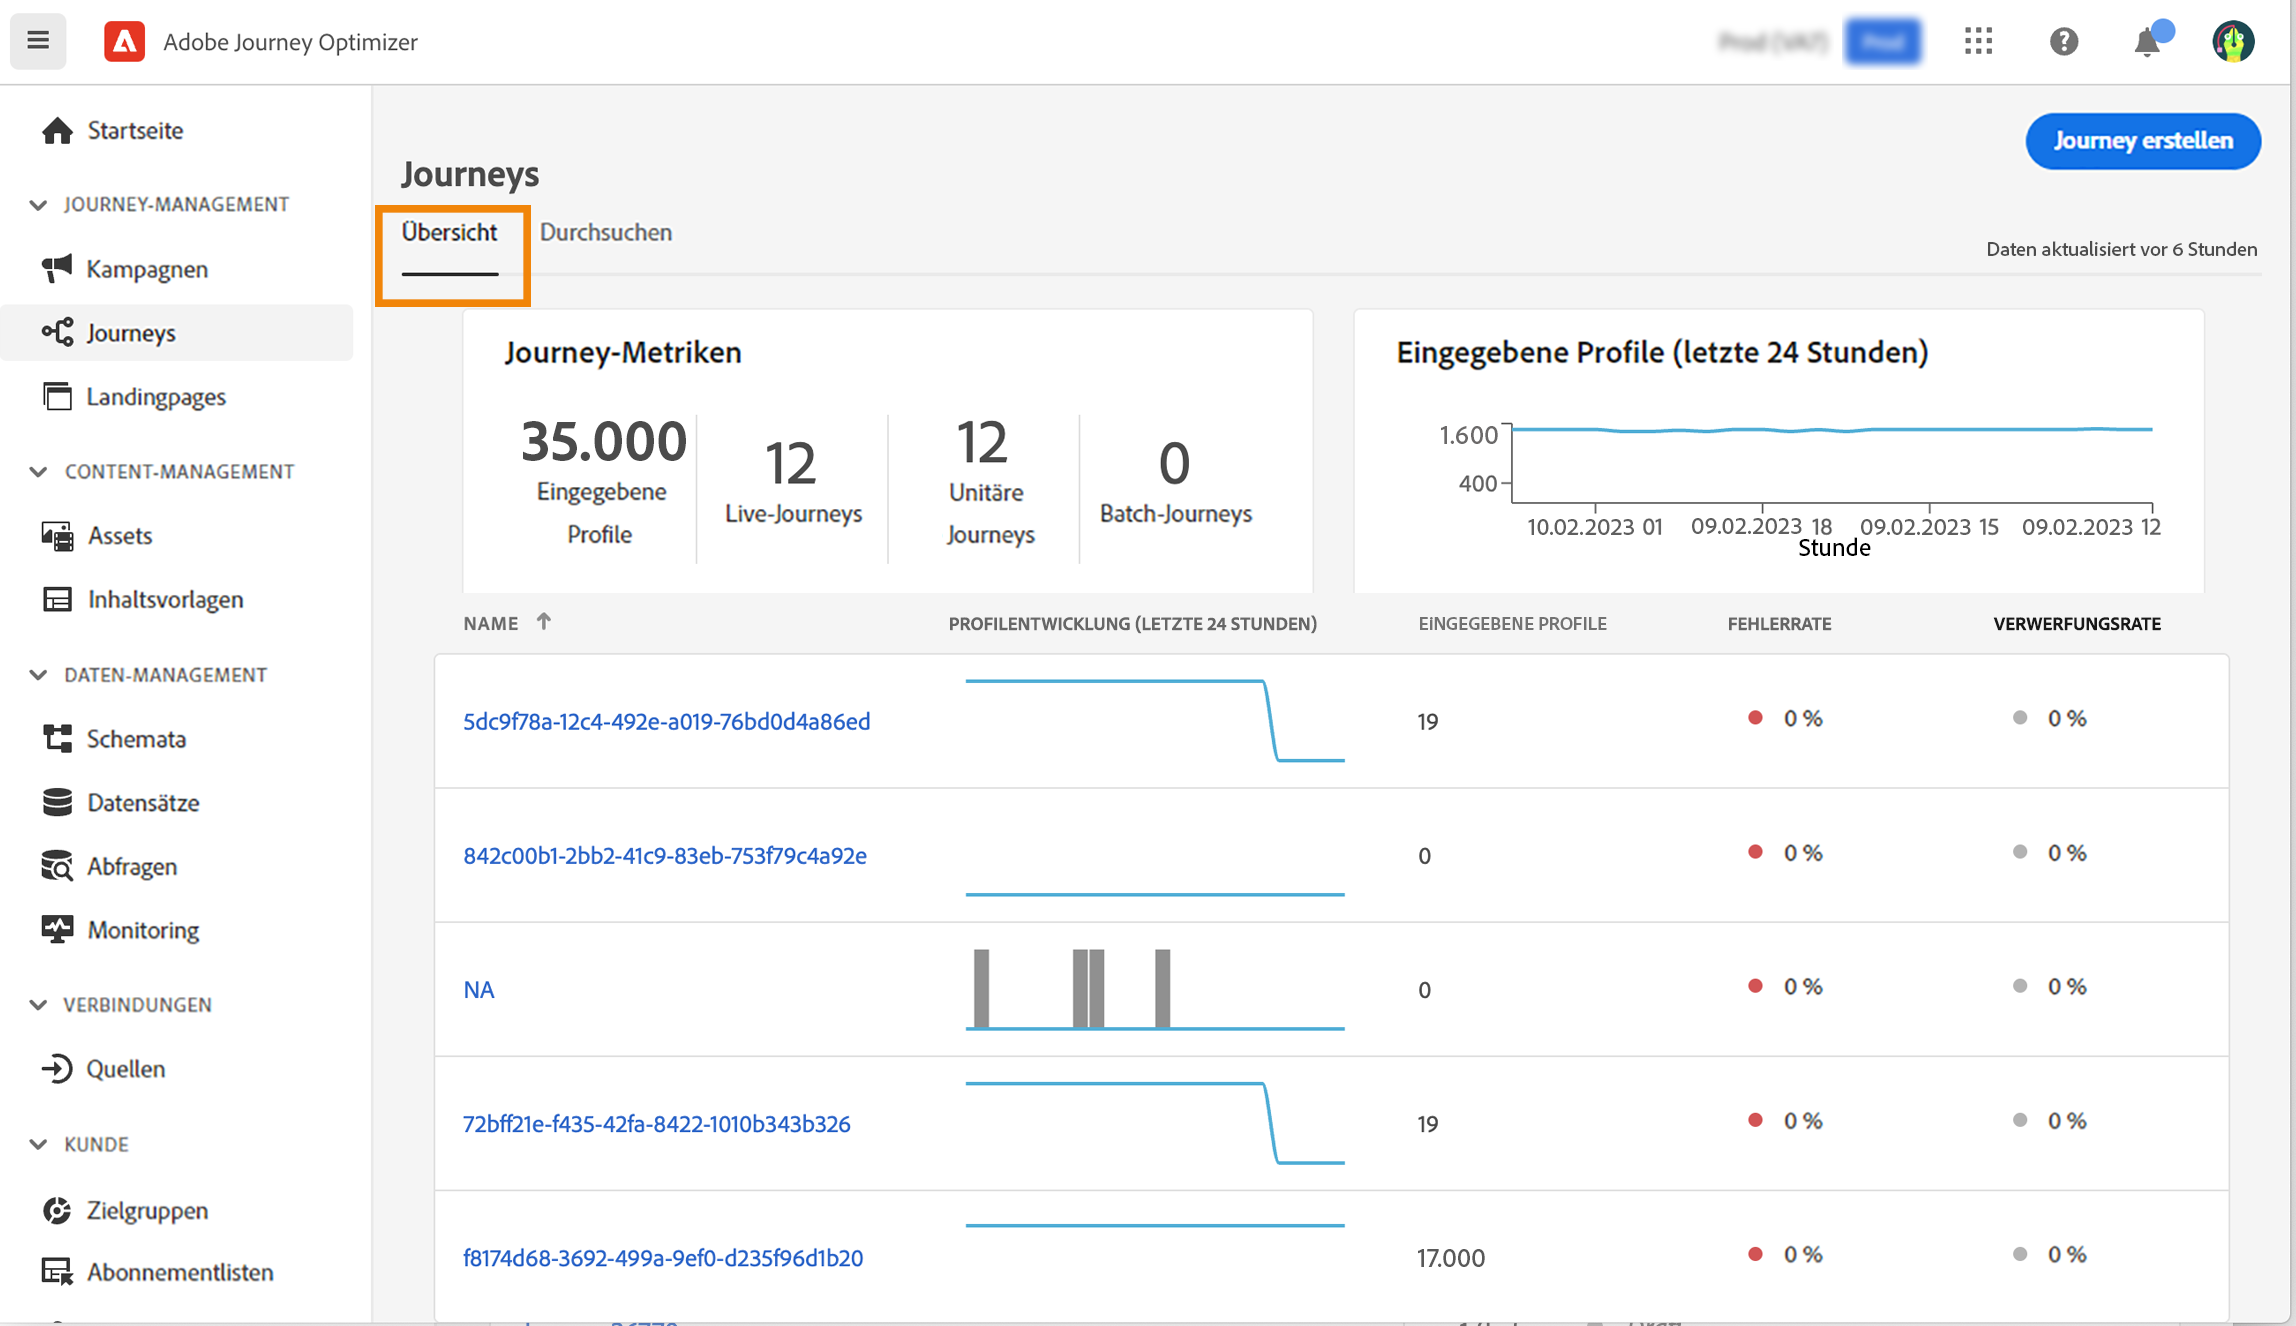Collapse the Daten-Management section
The image size is (2296, 1326).
pos(38,675)
